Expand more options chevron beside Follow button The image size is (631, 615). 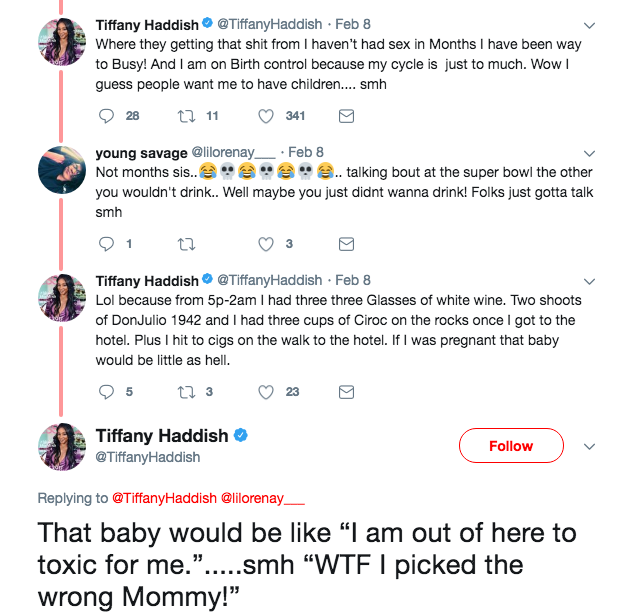(x=589, y=446)
